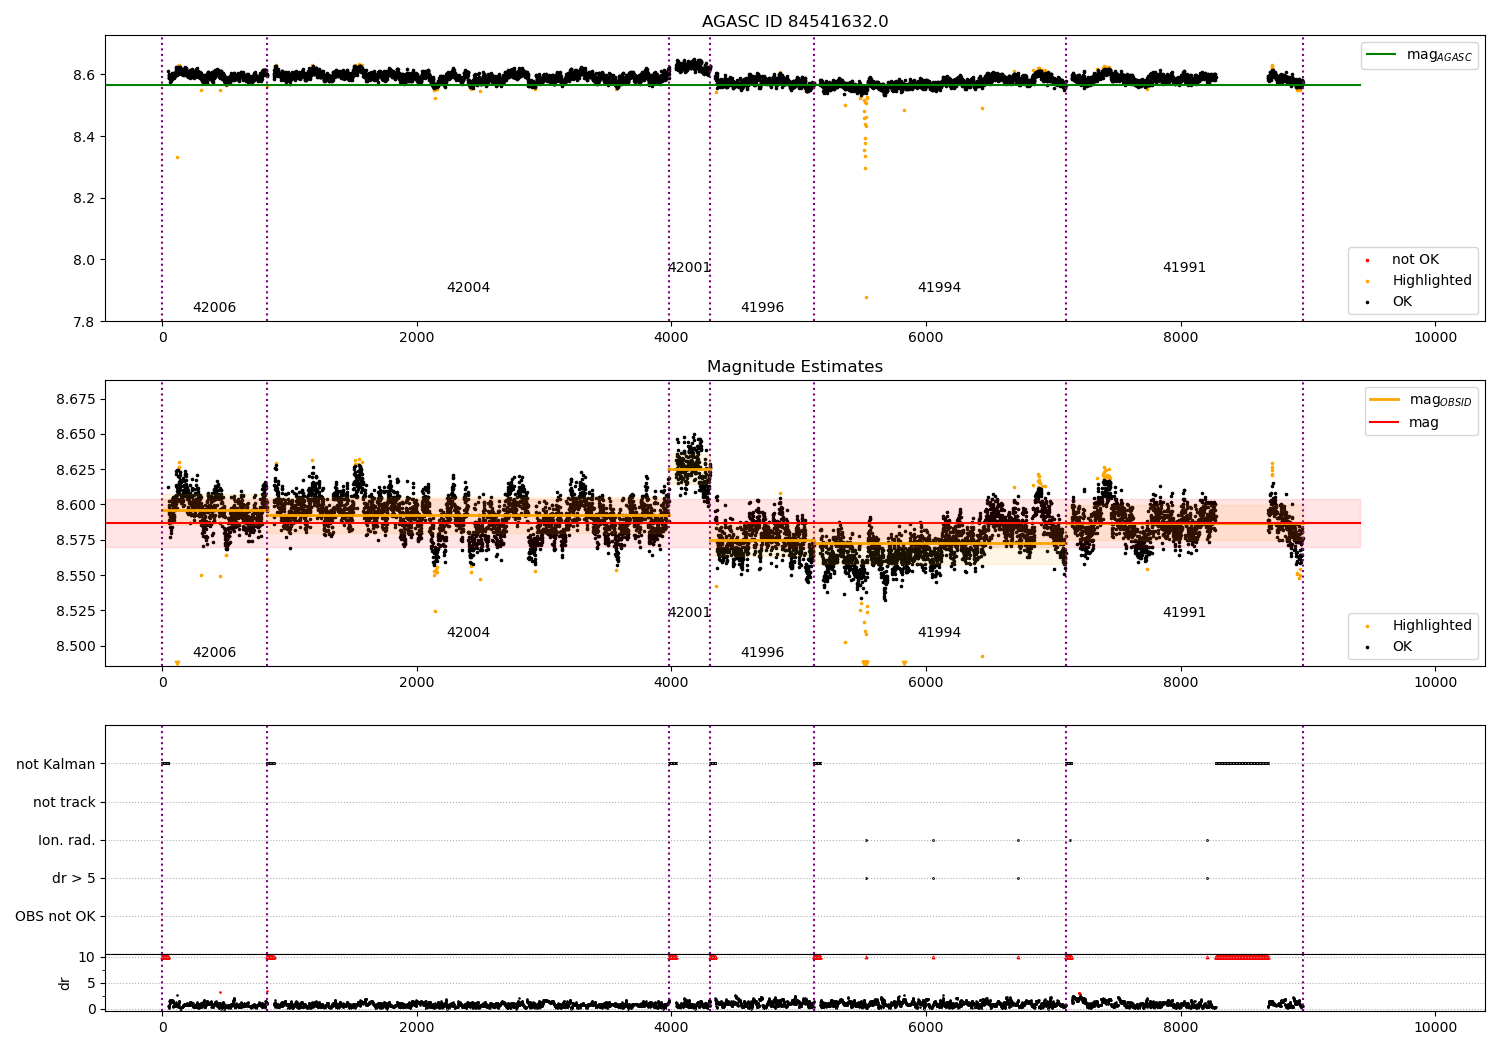Click 'Highlighted' legend entry in top plot
1500x1050 pixels.
click(x=1432, y=281)
